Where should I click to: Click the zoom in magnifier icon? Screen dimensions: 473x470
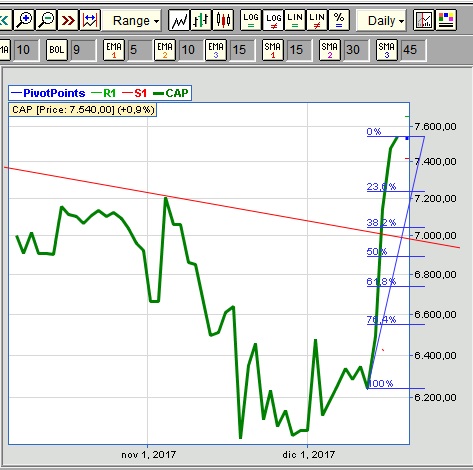(x=25, y=20)
